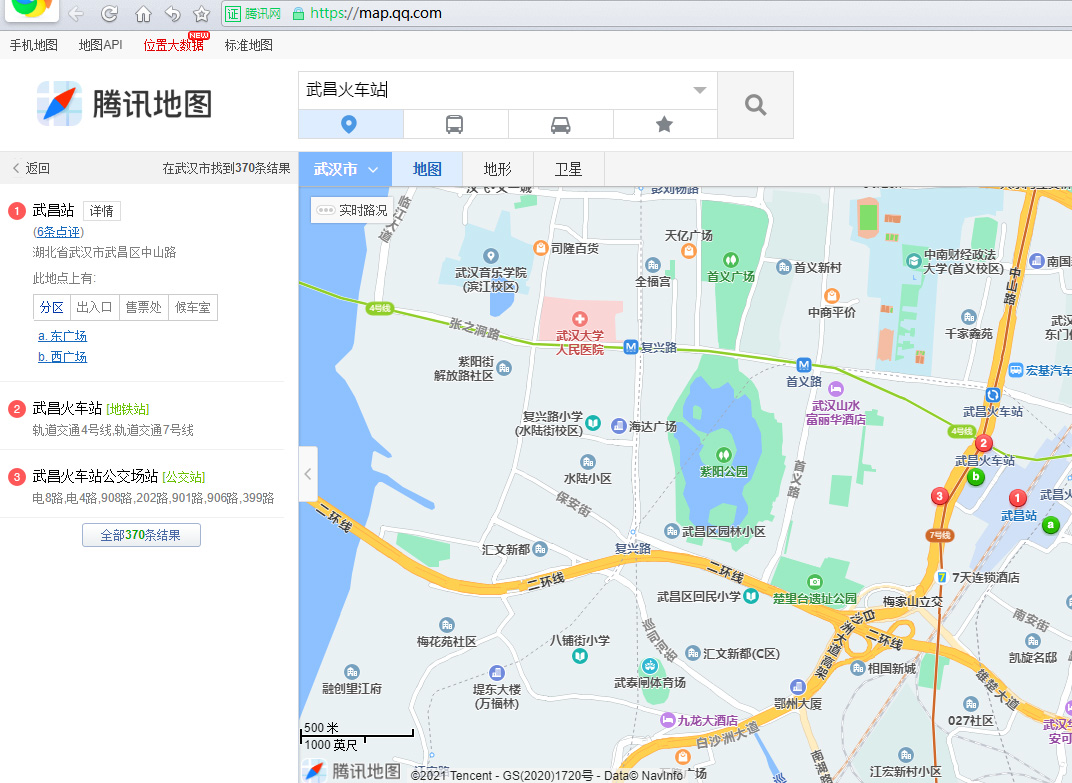
Task: Click the 中商平价 shopping icon
Action: [x=831, y=296]
